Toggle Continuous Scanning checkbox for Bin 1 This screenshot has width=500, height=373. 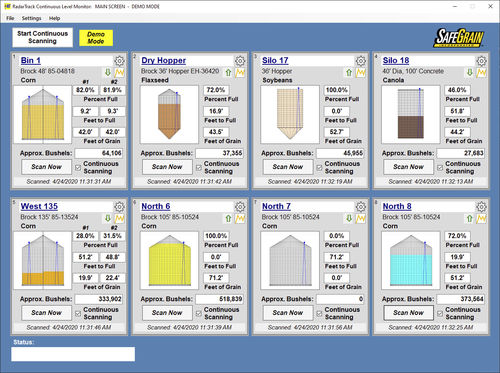(78, 168)
